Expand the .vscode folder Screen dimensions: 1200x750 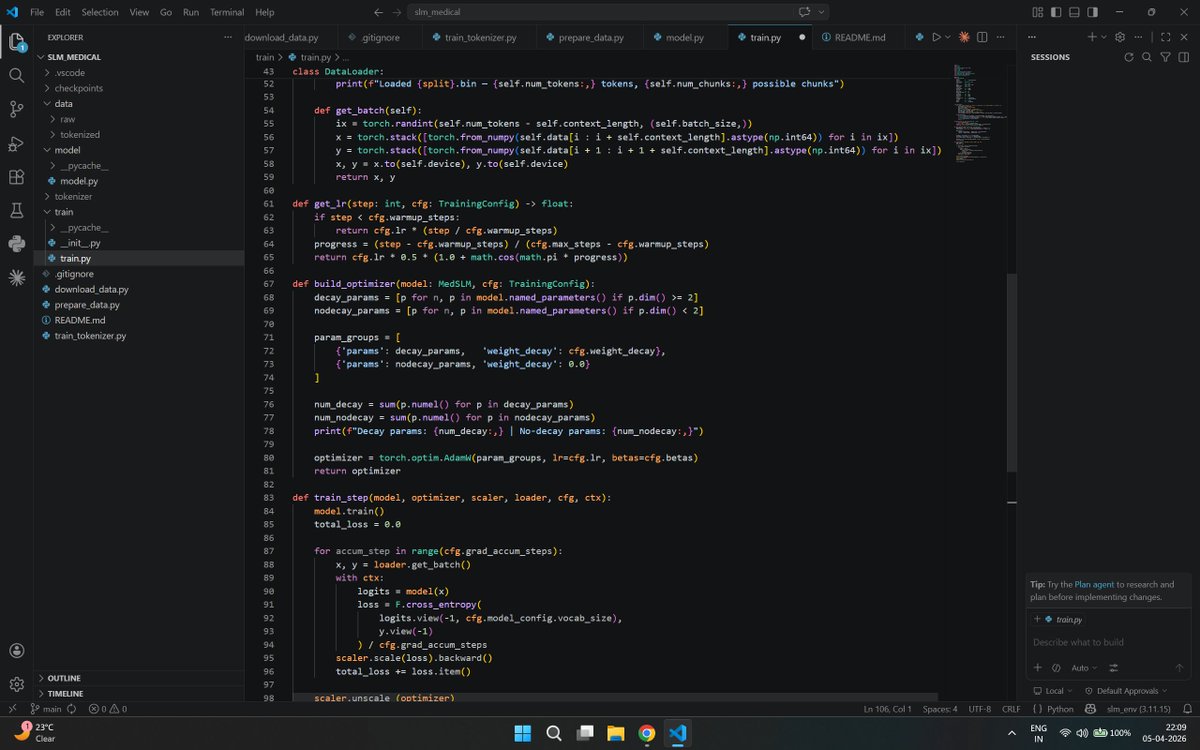pyautogui.click(x=138, y=73)
